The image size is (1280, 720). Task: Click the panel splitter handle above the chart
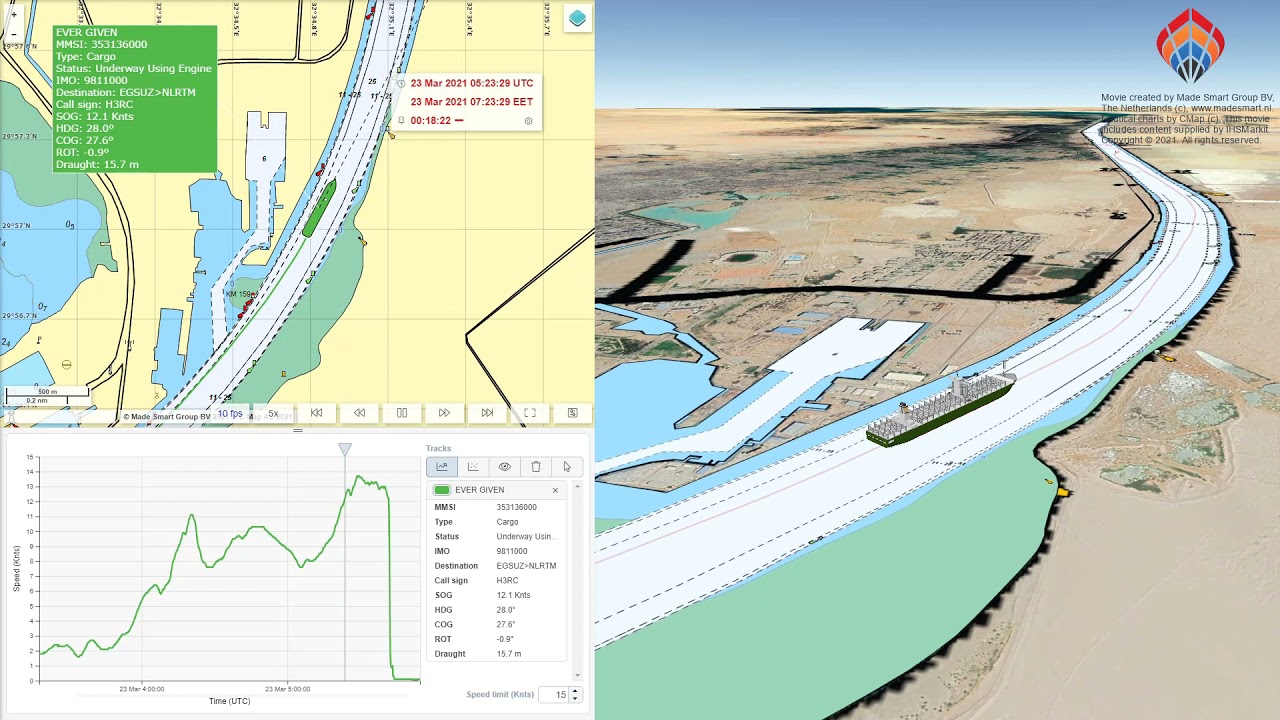click(297, 431)
